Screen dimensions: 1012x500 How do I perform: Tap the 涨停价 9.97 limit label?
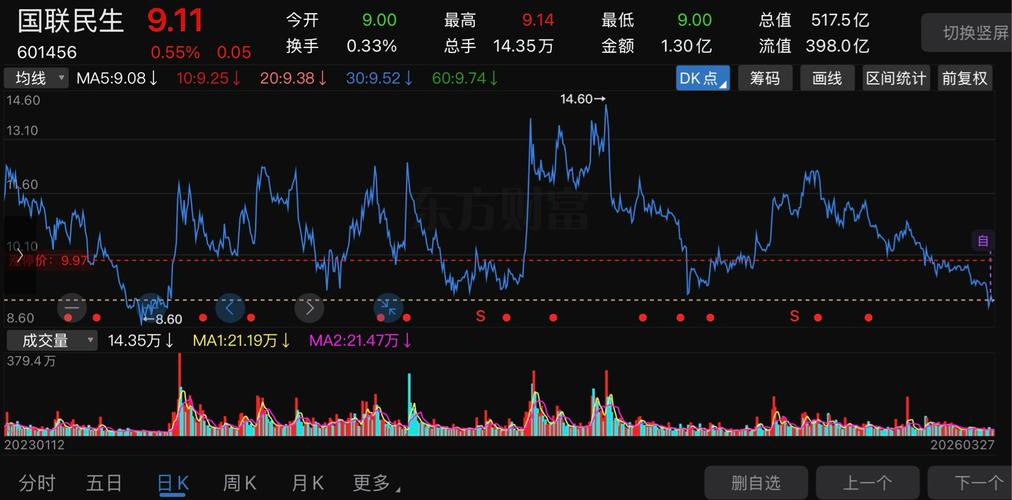pyautogui.click(x=48, y=260)
